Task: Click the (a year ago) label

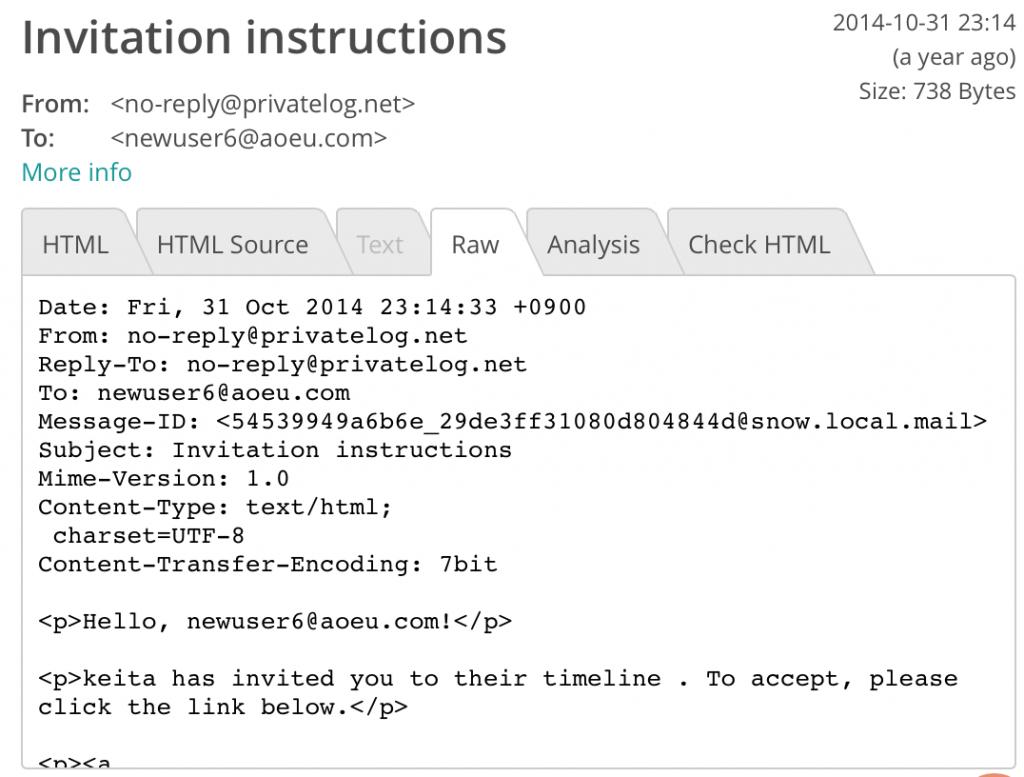Action: click(954, 58)
